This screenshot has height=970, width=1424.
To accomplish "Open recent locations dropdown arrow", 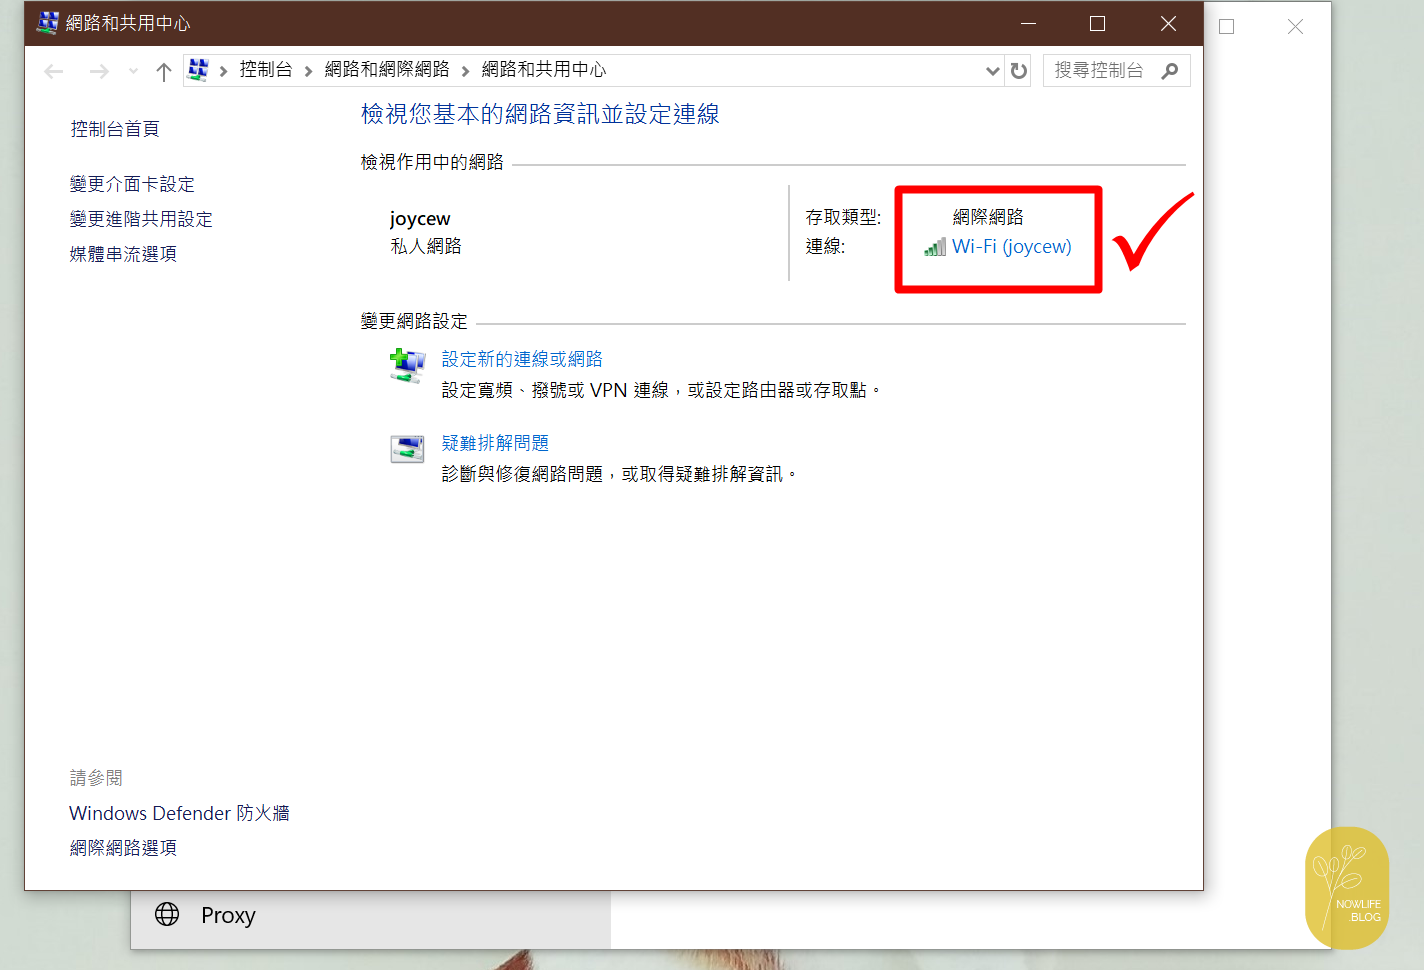I will pyautogui.click(x=133, y=71).
